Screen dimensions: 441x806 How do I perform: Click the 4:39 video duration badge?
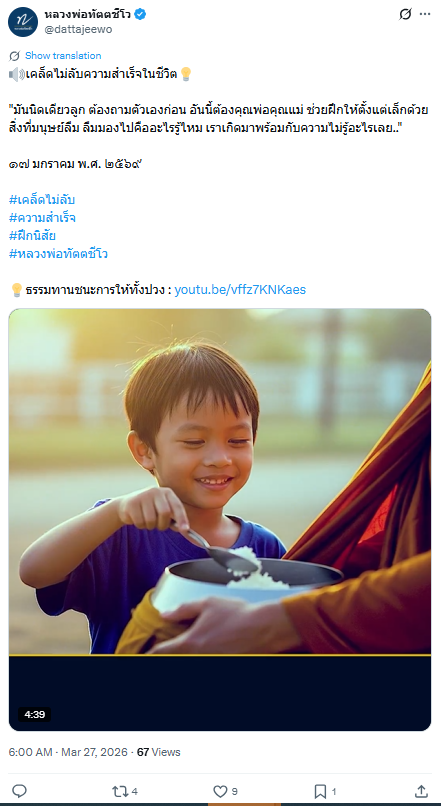[34, 715]
